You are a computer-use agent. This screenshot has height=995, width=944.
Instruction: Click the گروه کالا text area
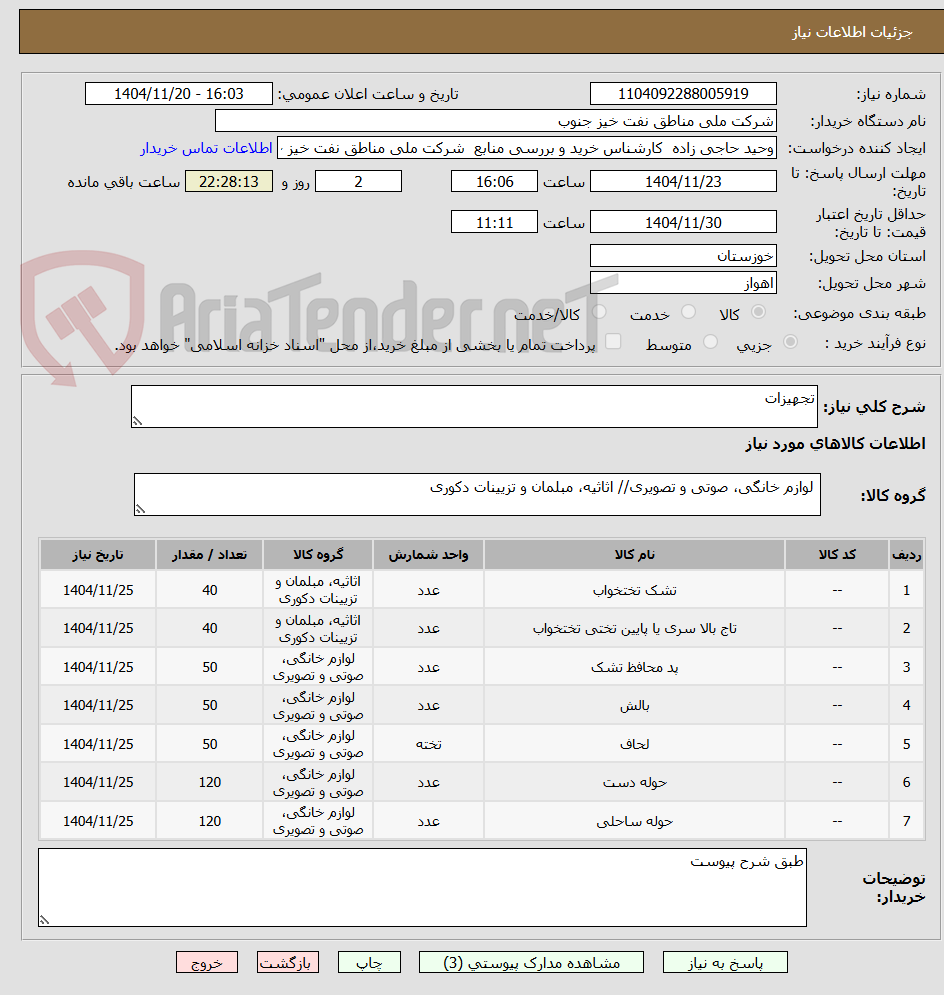pyautogui.click(x=477, y=494)
